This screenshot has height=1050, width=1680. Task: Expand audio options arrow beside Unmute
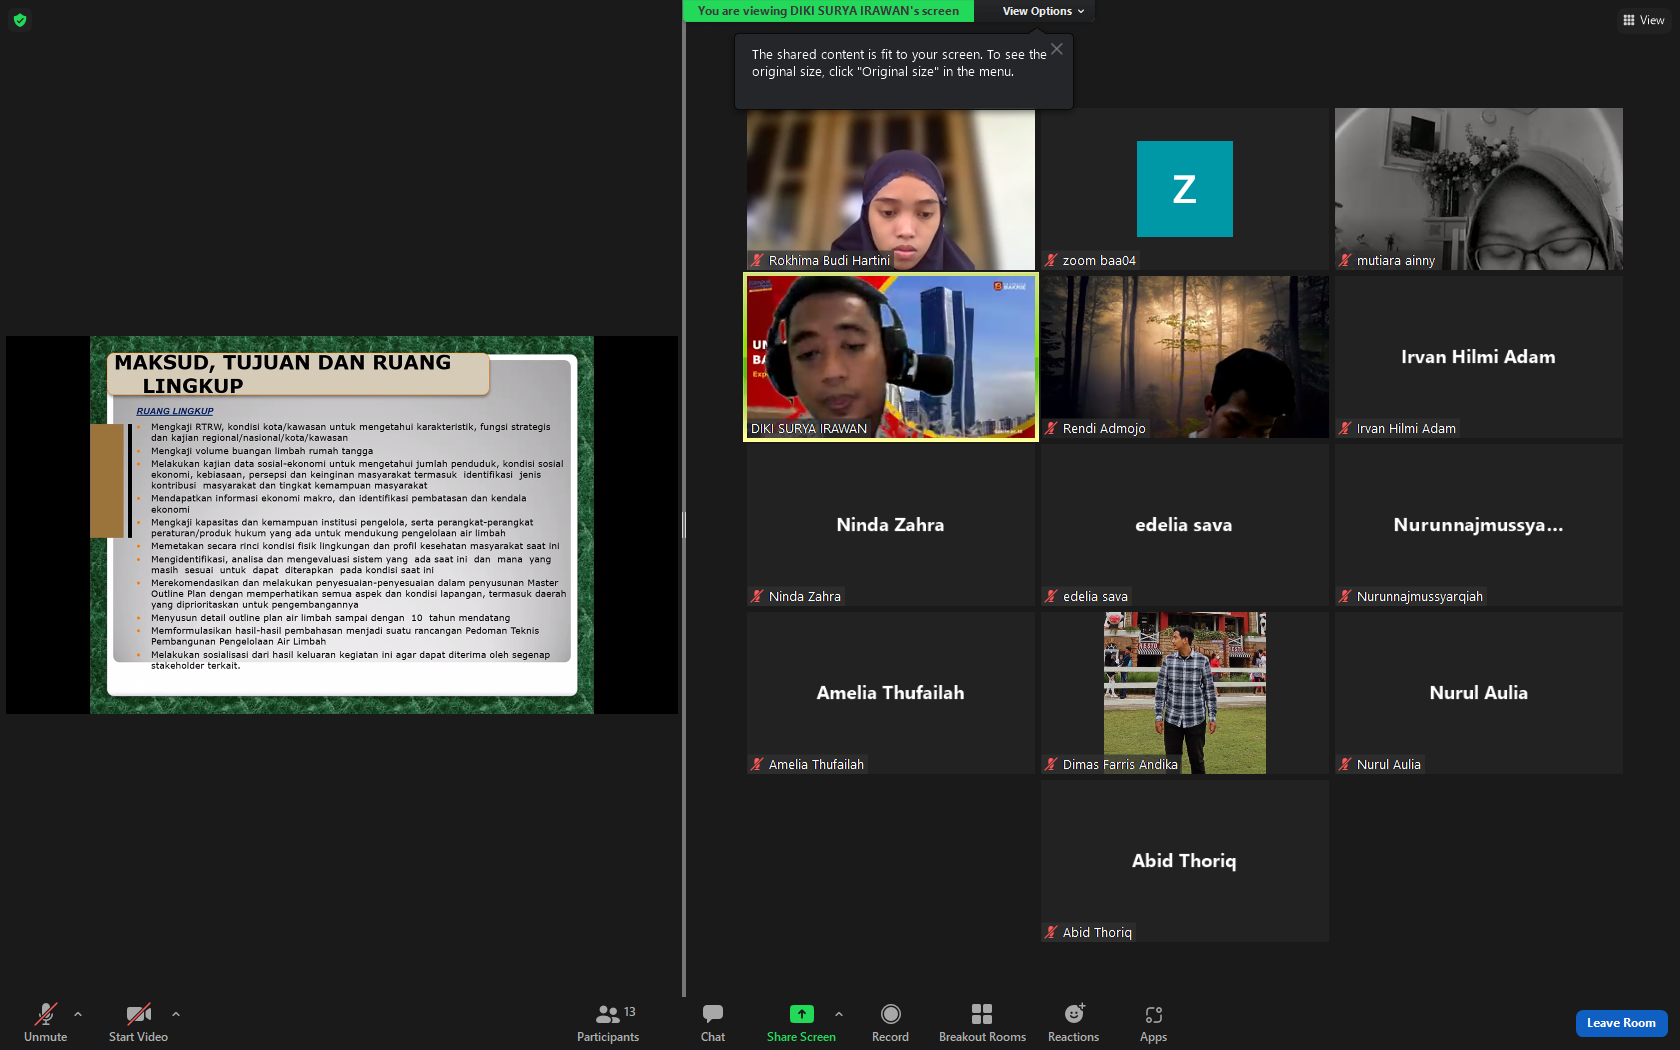[x=78, y=1014]
